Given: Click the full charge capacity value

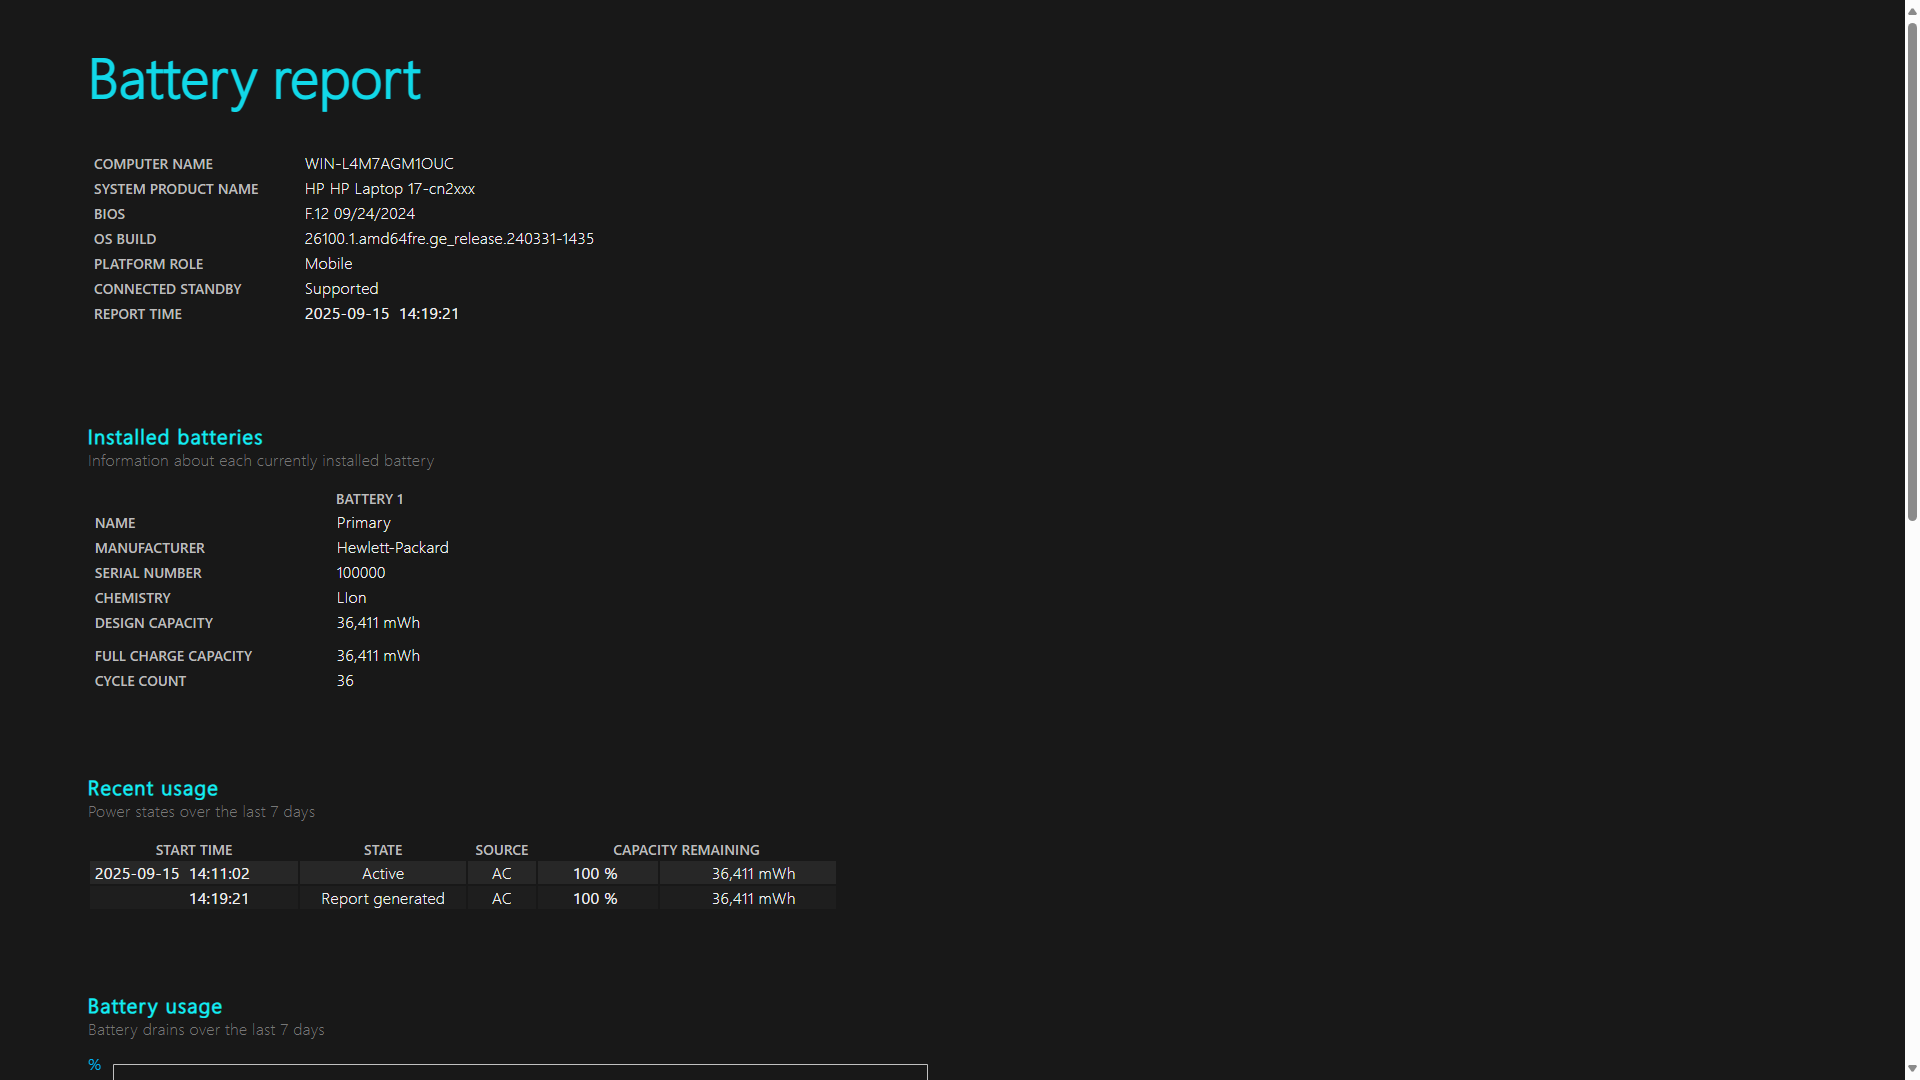Looking at the screenshot, I should (x=378, y=655).
